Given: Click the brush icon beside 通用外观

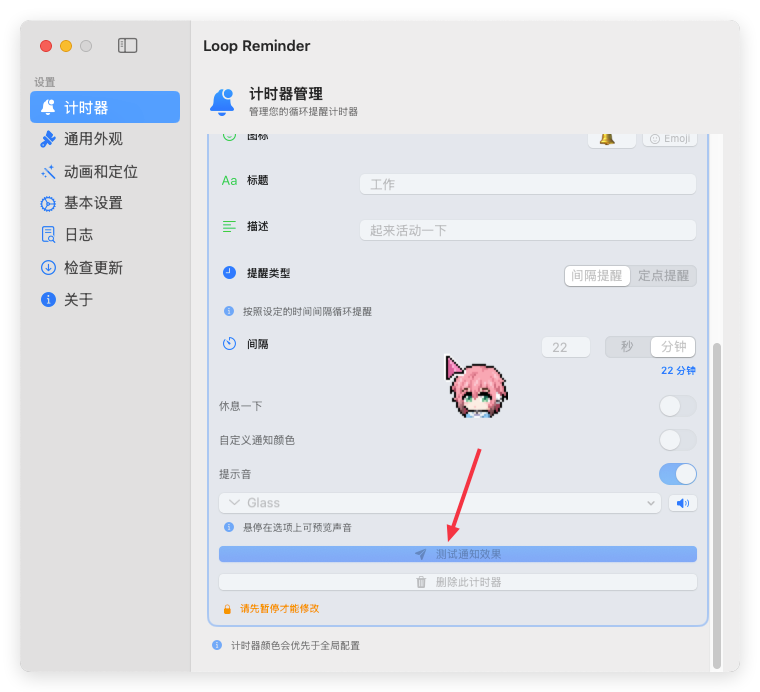Looking at the screenshot, I should click(48, 139).
